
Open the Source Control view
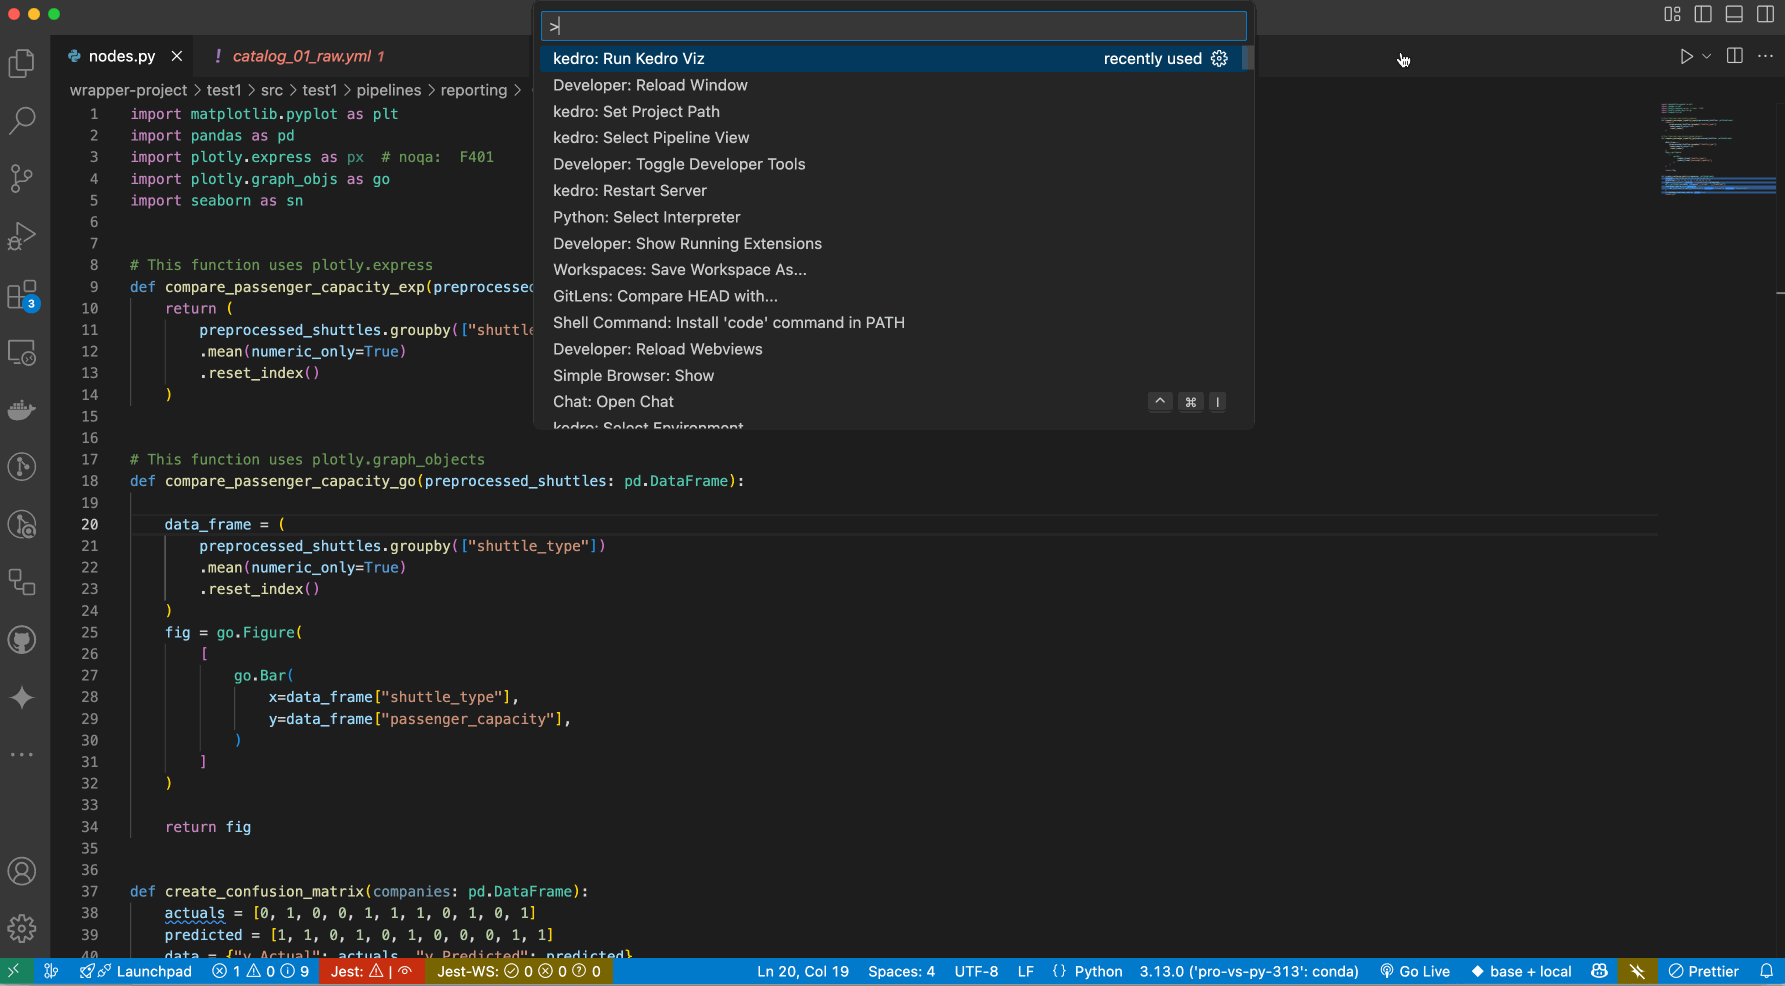(x=22, y=178)
